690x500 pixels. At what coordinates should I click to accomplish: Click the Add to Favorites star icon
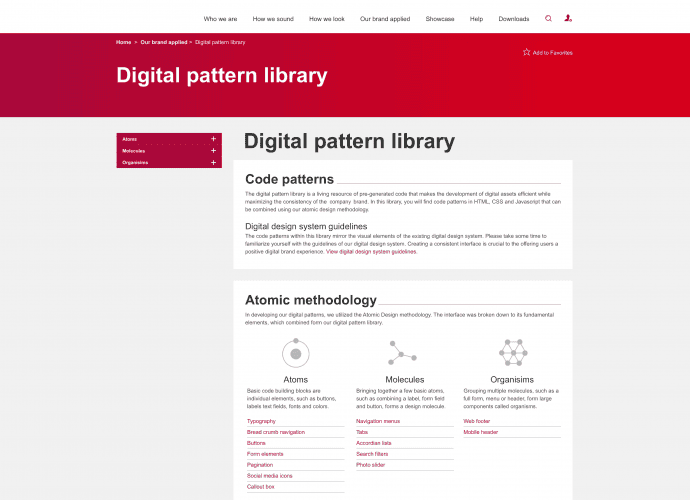point(526,52)
